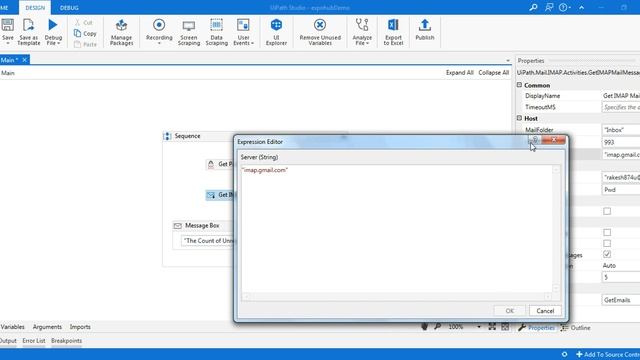This screenshot has height=360, width=640.
Task: Collapse the Host properties section
Action: pos(519,118)
